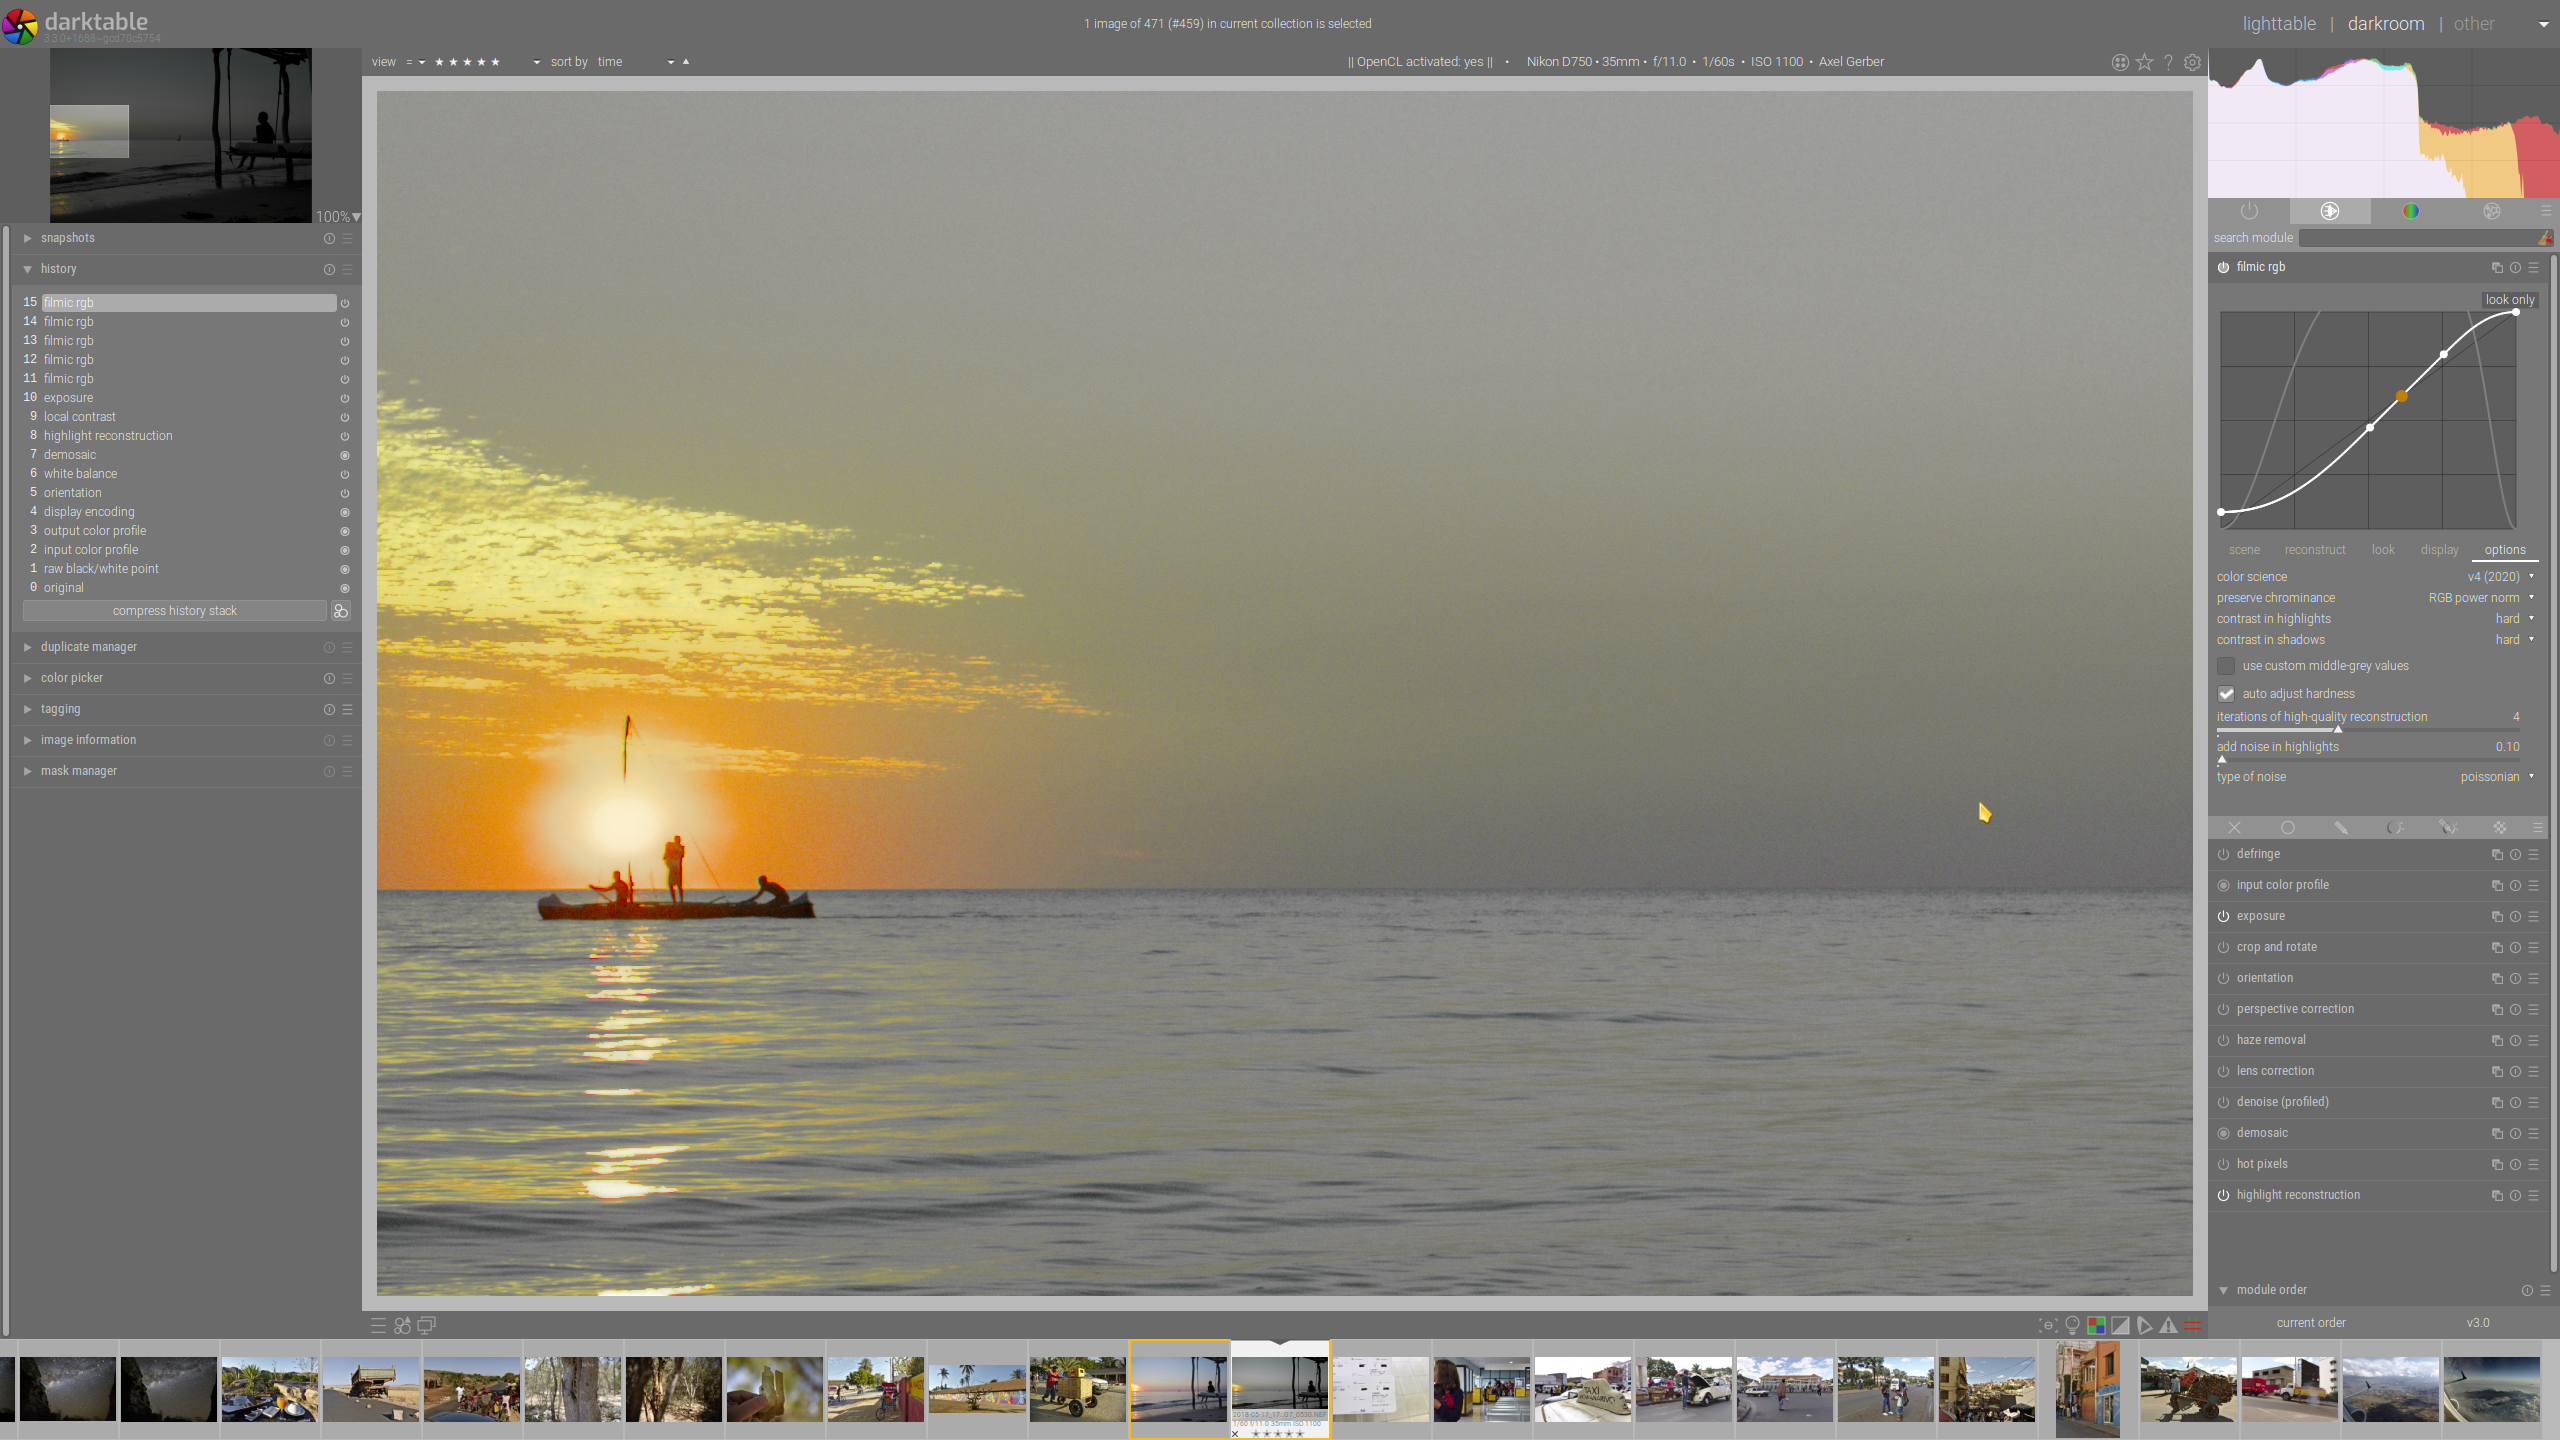This screenshot has height=1440, width=2560.
Task: Open sort by time dropdown
Action: (636, 62)
